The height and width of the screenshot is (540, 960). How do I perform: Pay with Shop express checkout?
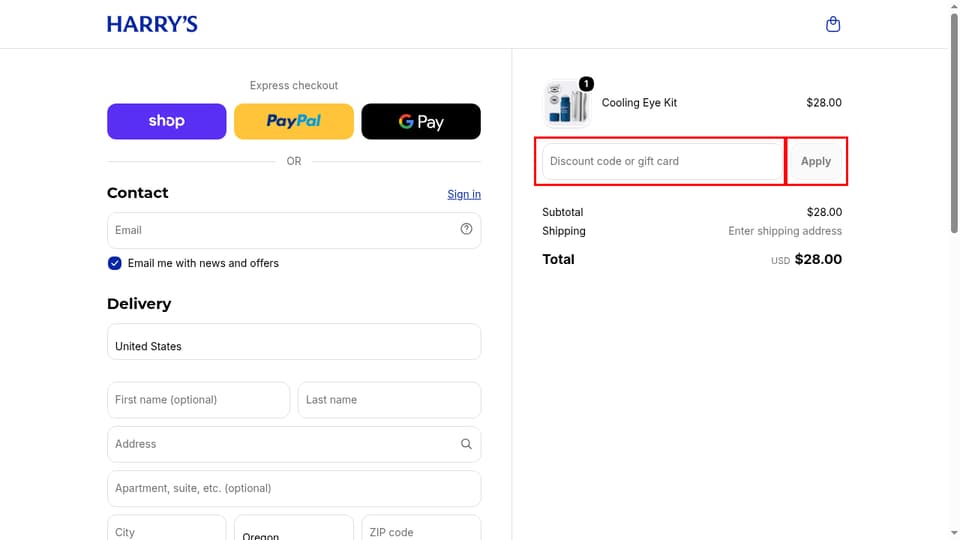coord(167,121)
